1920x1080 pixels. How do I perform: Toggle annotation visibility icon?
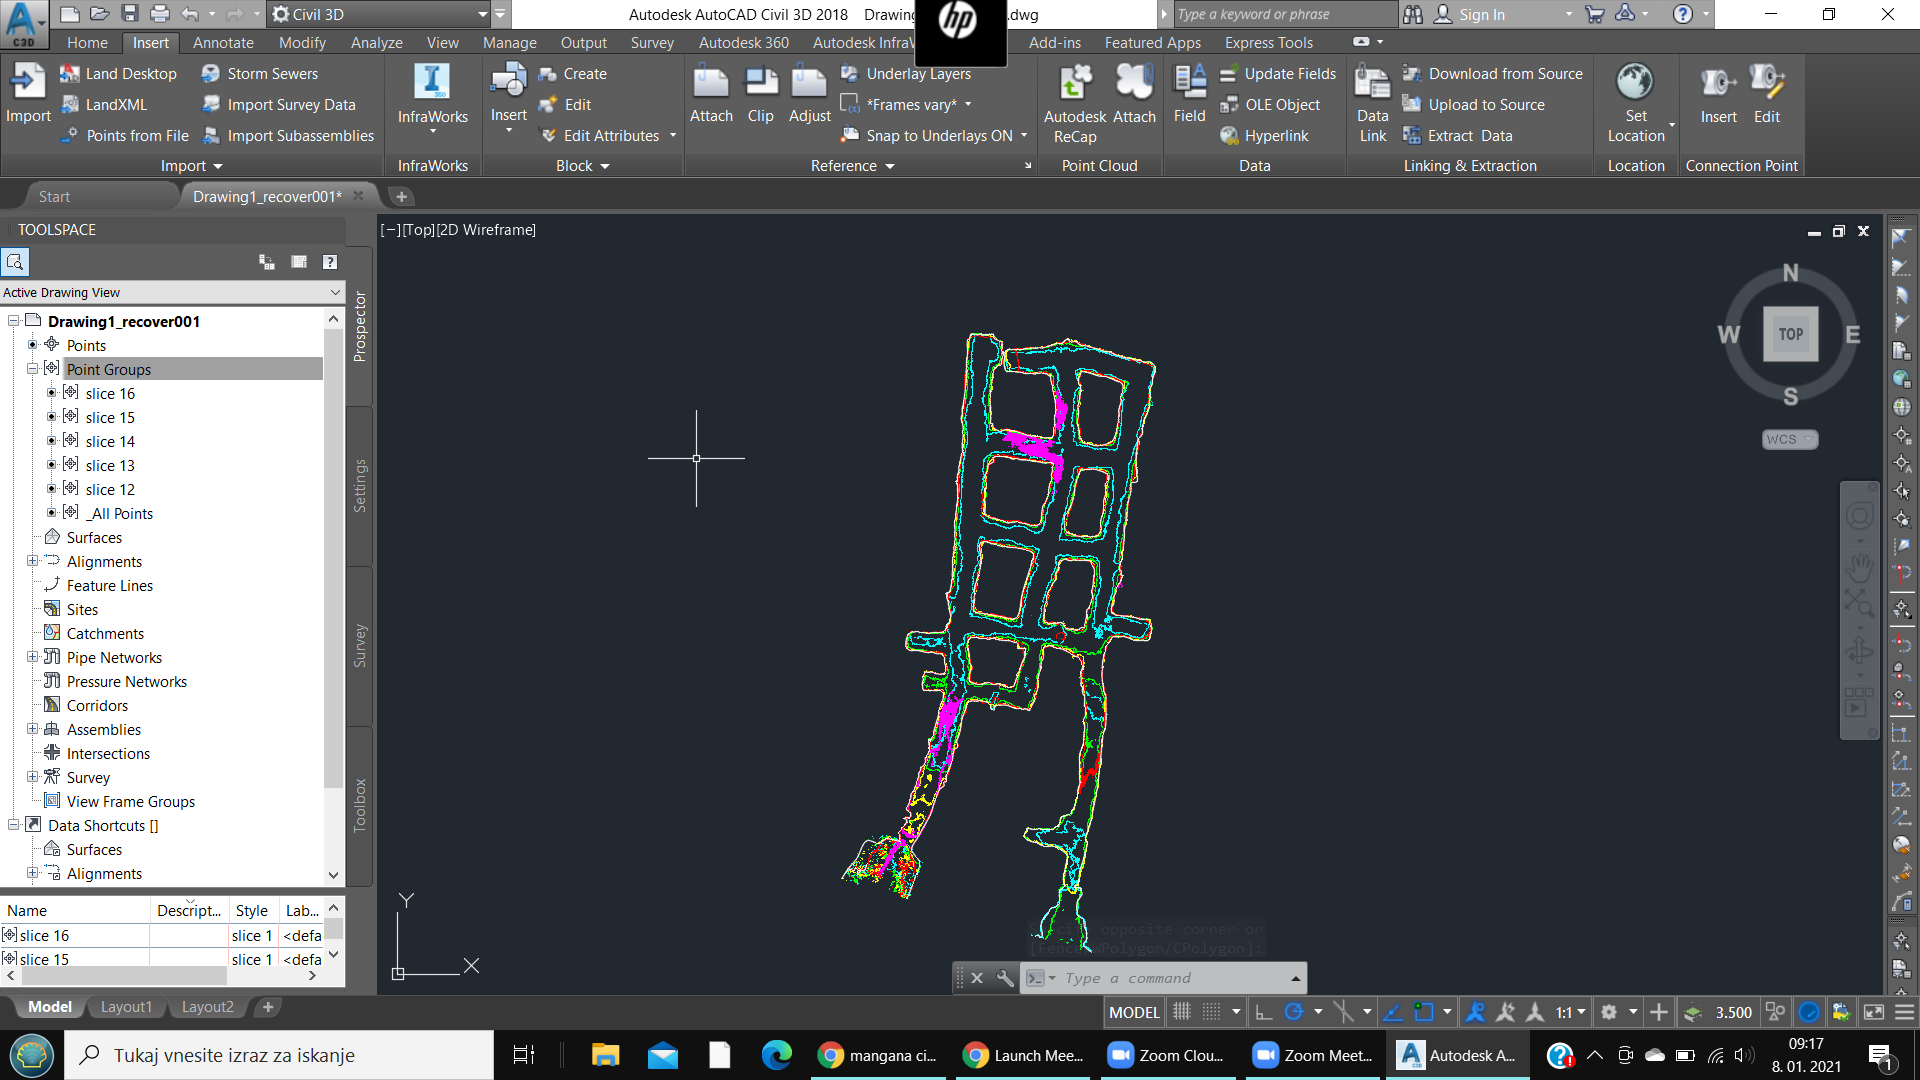point(1475,1012)
